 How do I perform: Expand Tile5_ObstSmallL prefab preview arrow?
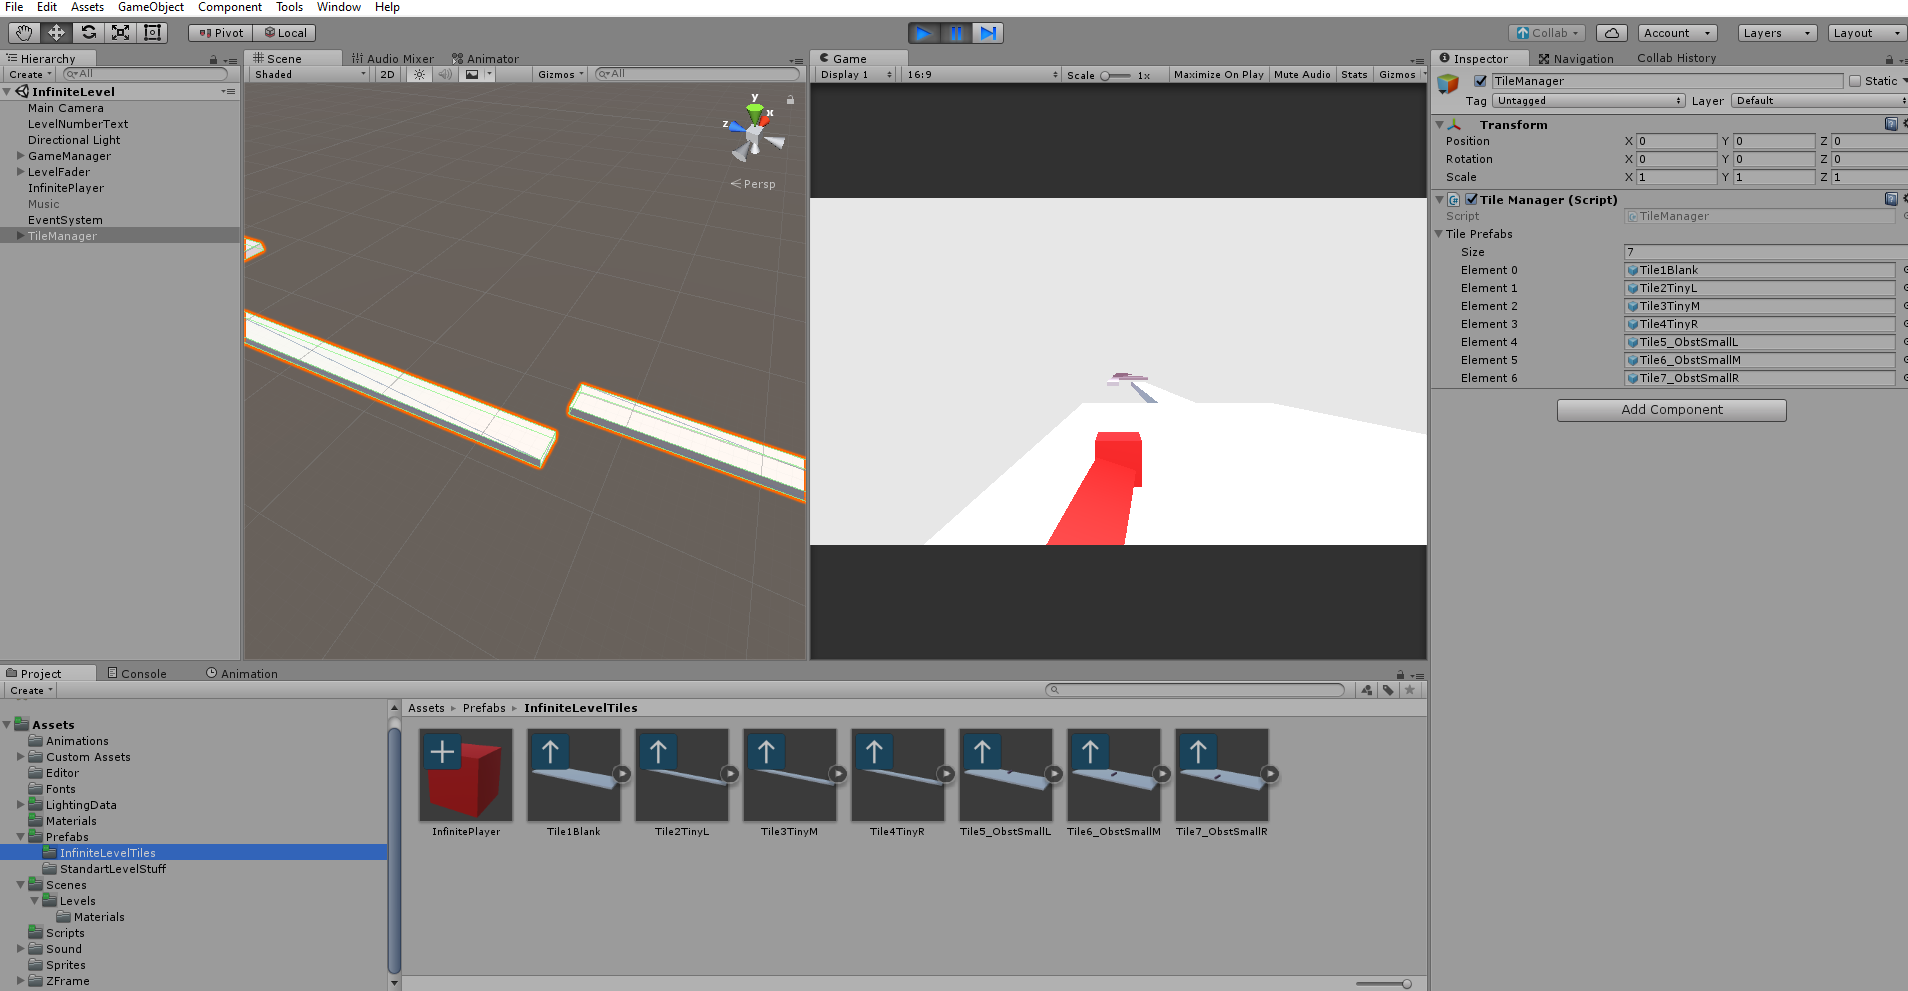click(1054, 774)
